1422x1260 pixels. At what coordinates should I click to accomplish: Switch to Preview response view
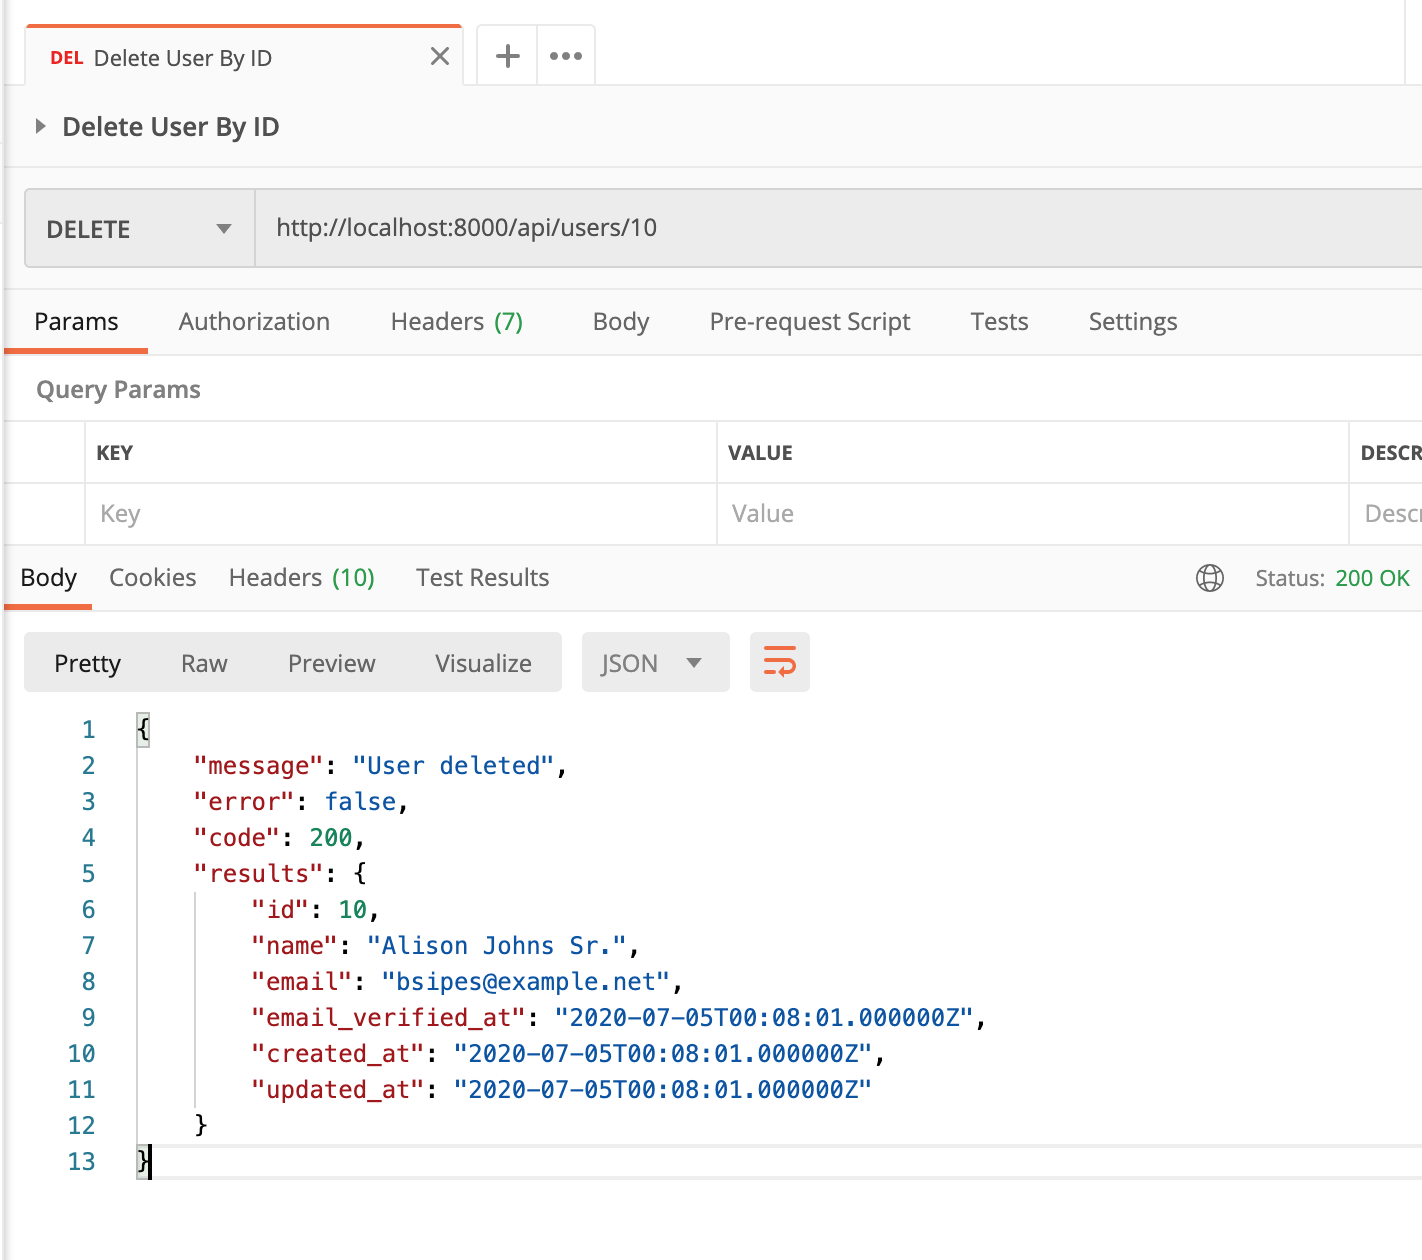point(332,663)
